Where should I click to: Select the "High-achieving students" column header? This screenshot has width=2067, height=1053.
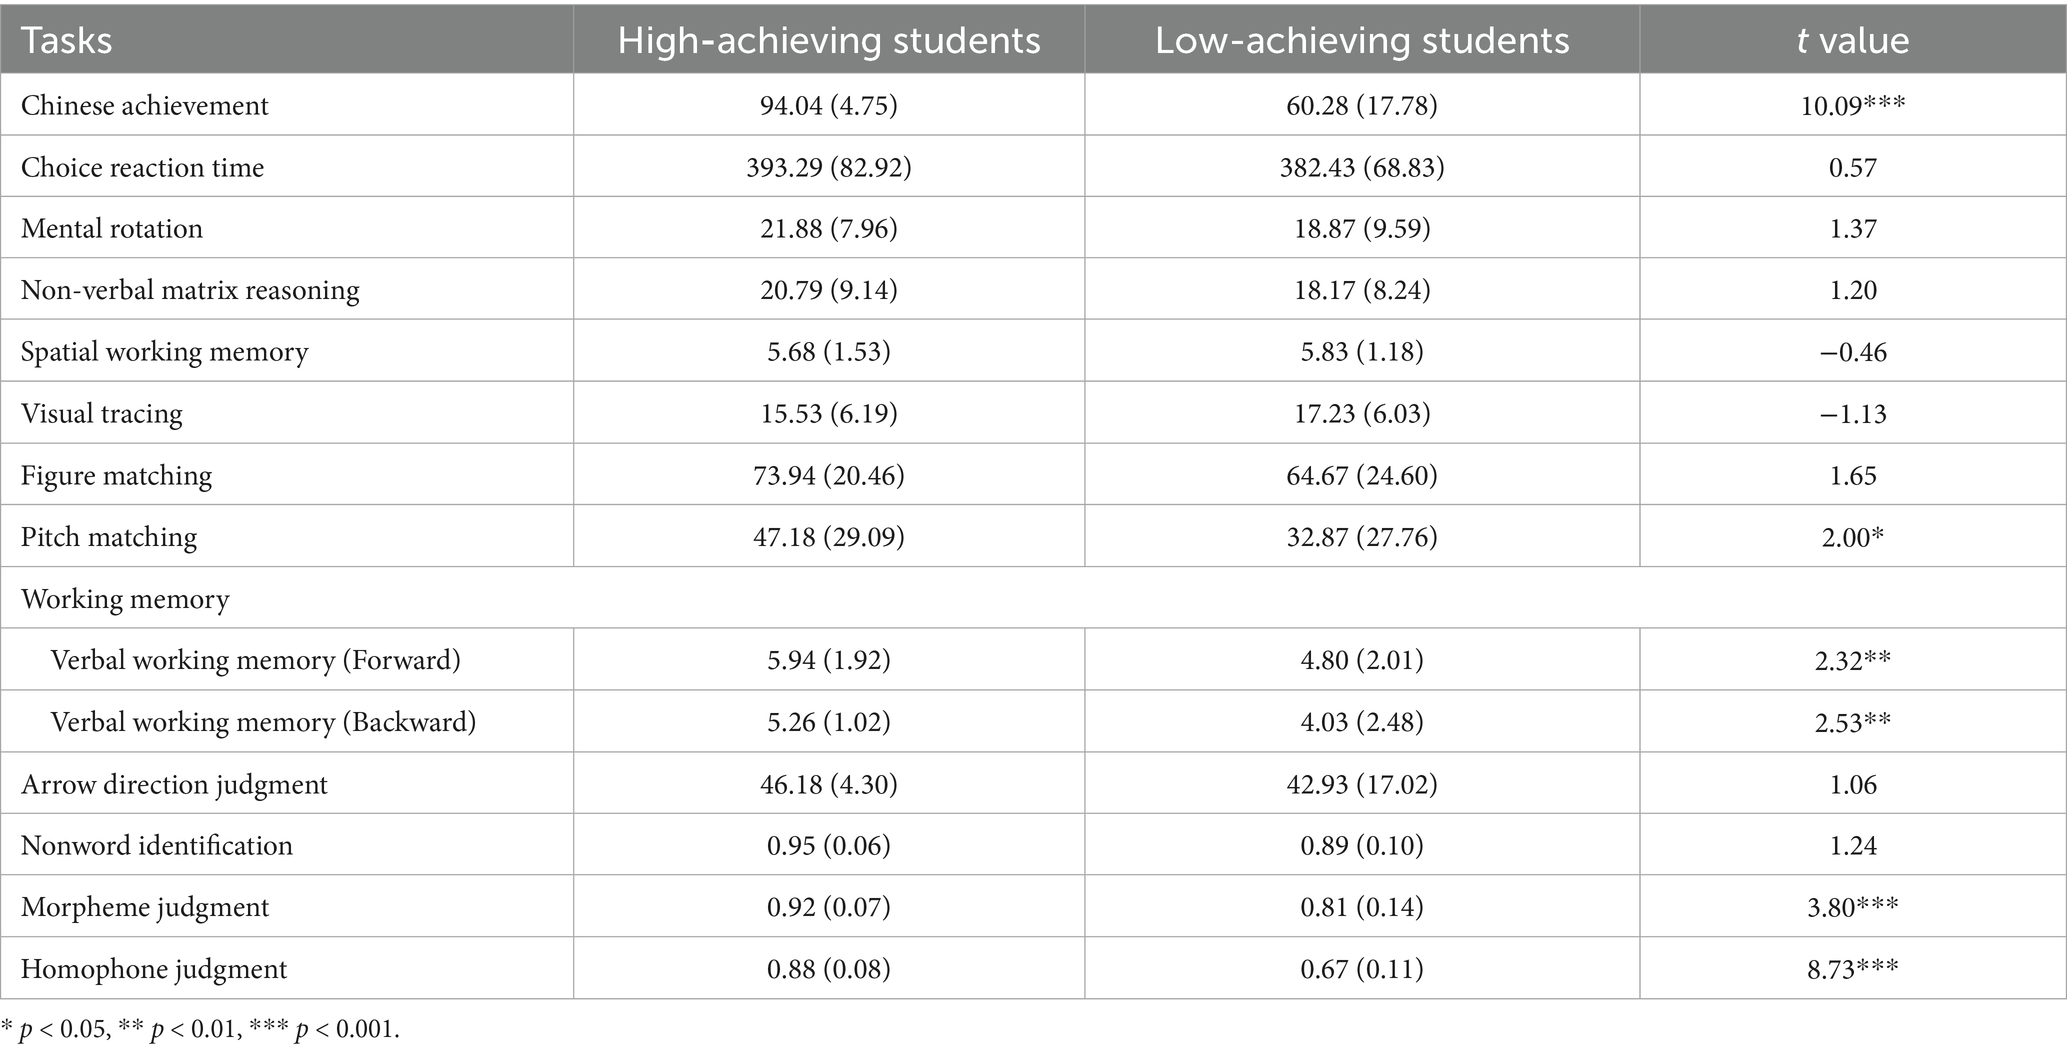(828, 40)
